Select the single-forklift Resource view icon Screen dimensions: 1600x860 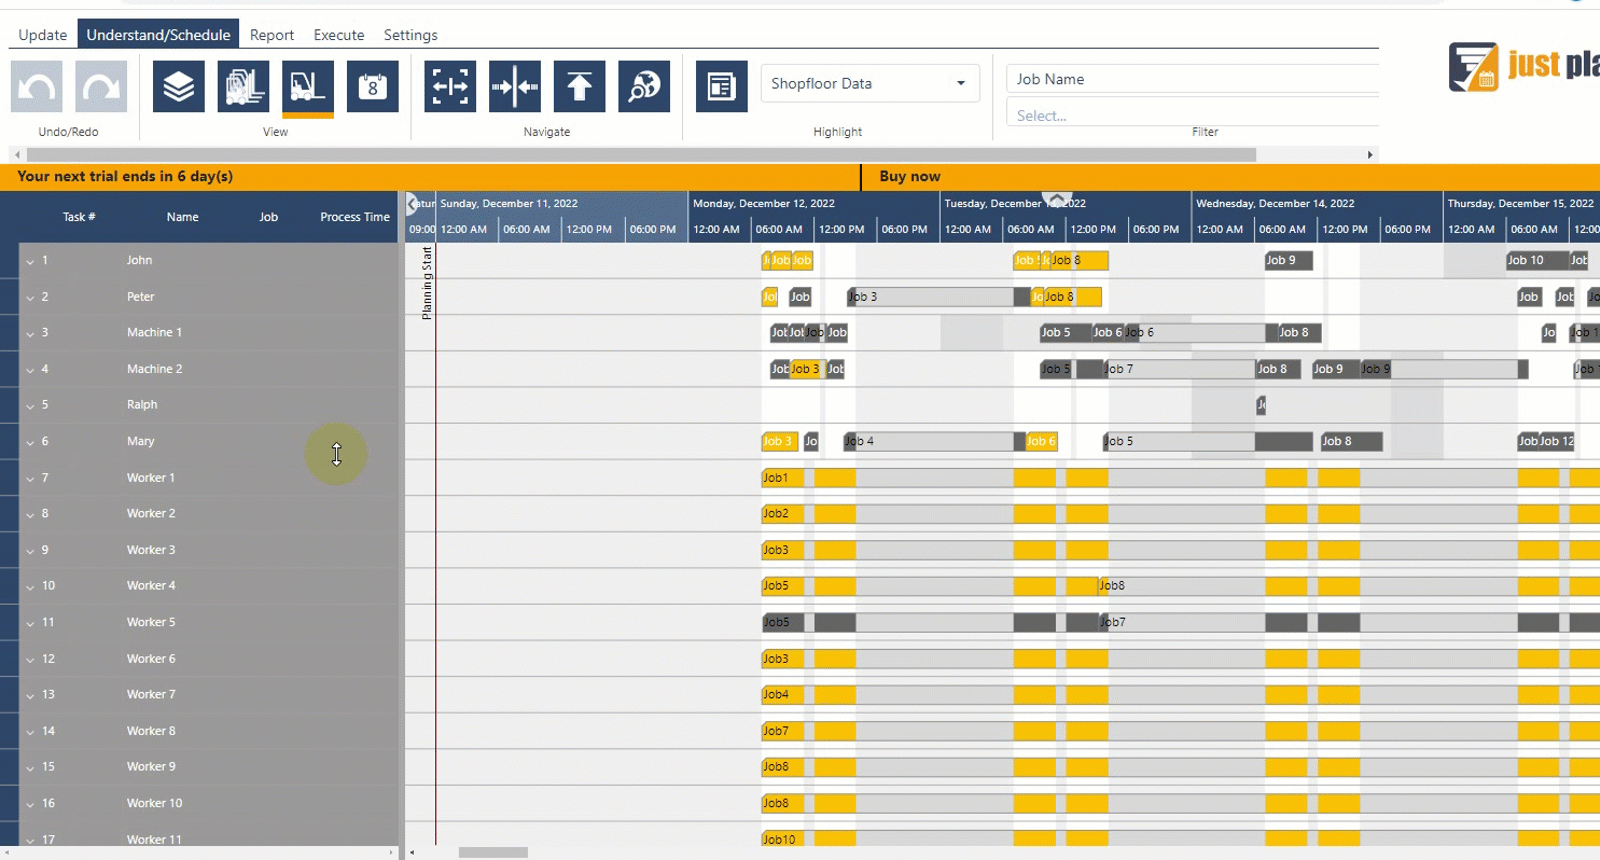(308, 86)
